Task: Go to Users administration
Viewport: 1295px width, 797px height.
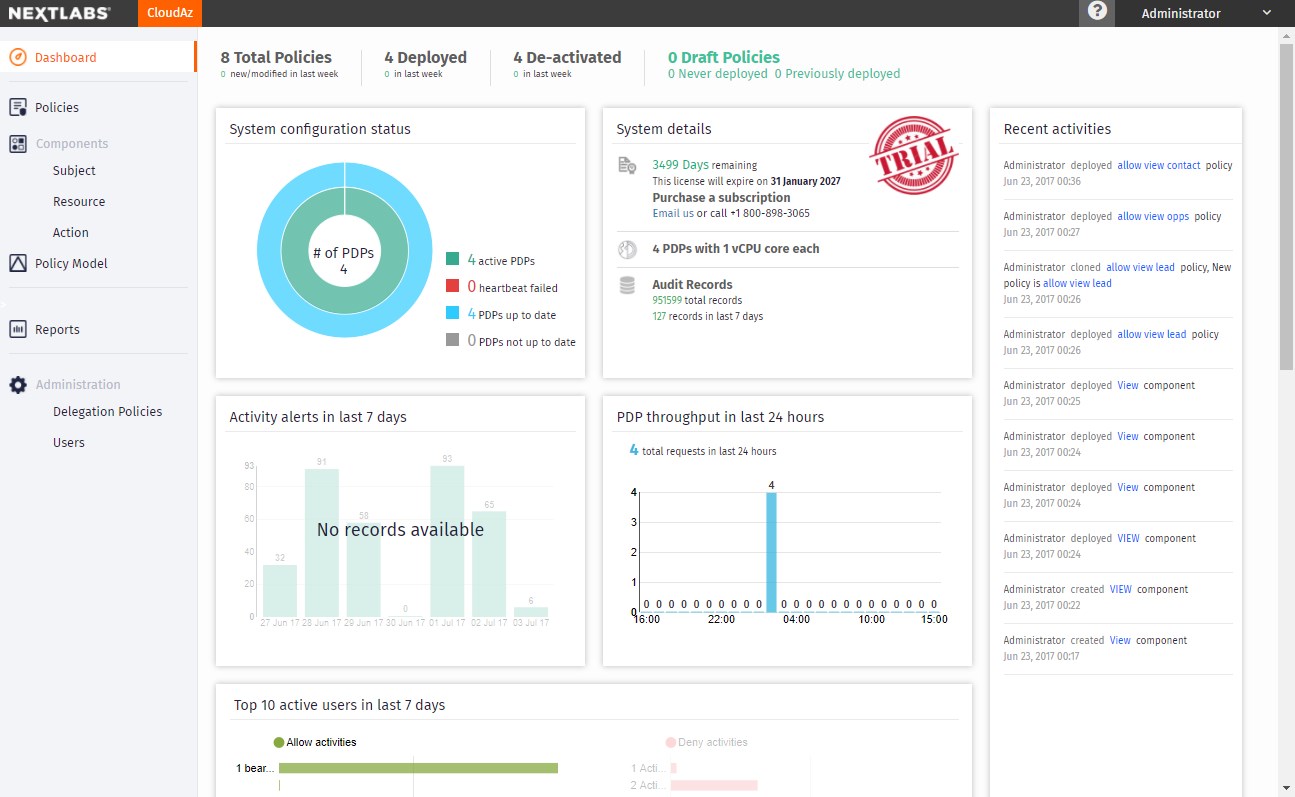Action: click(x=69, y=443)
